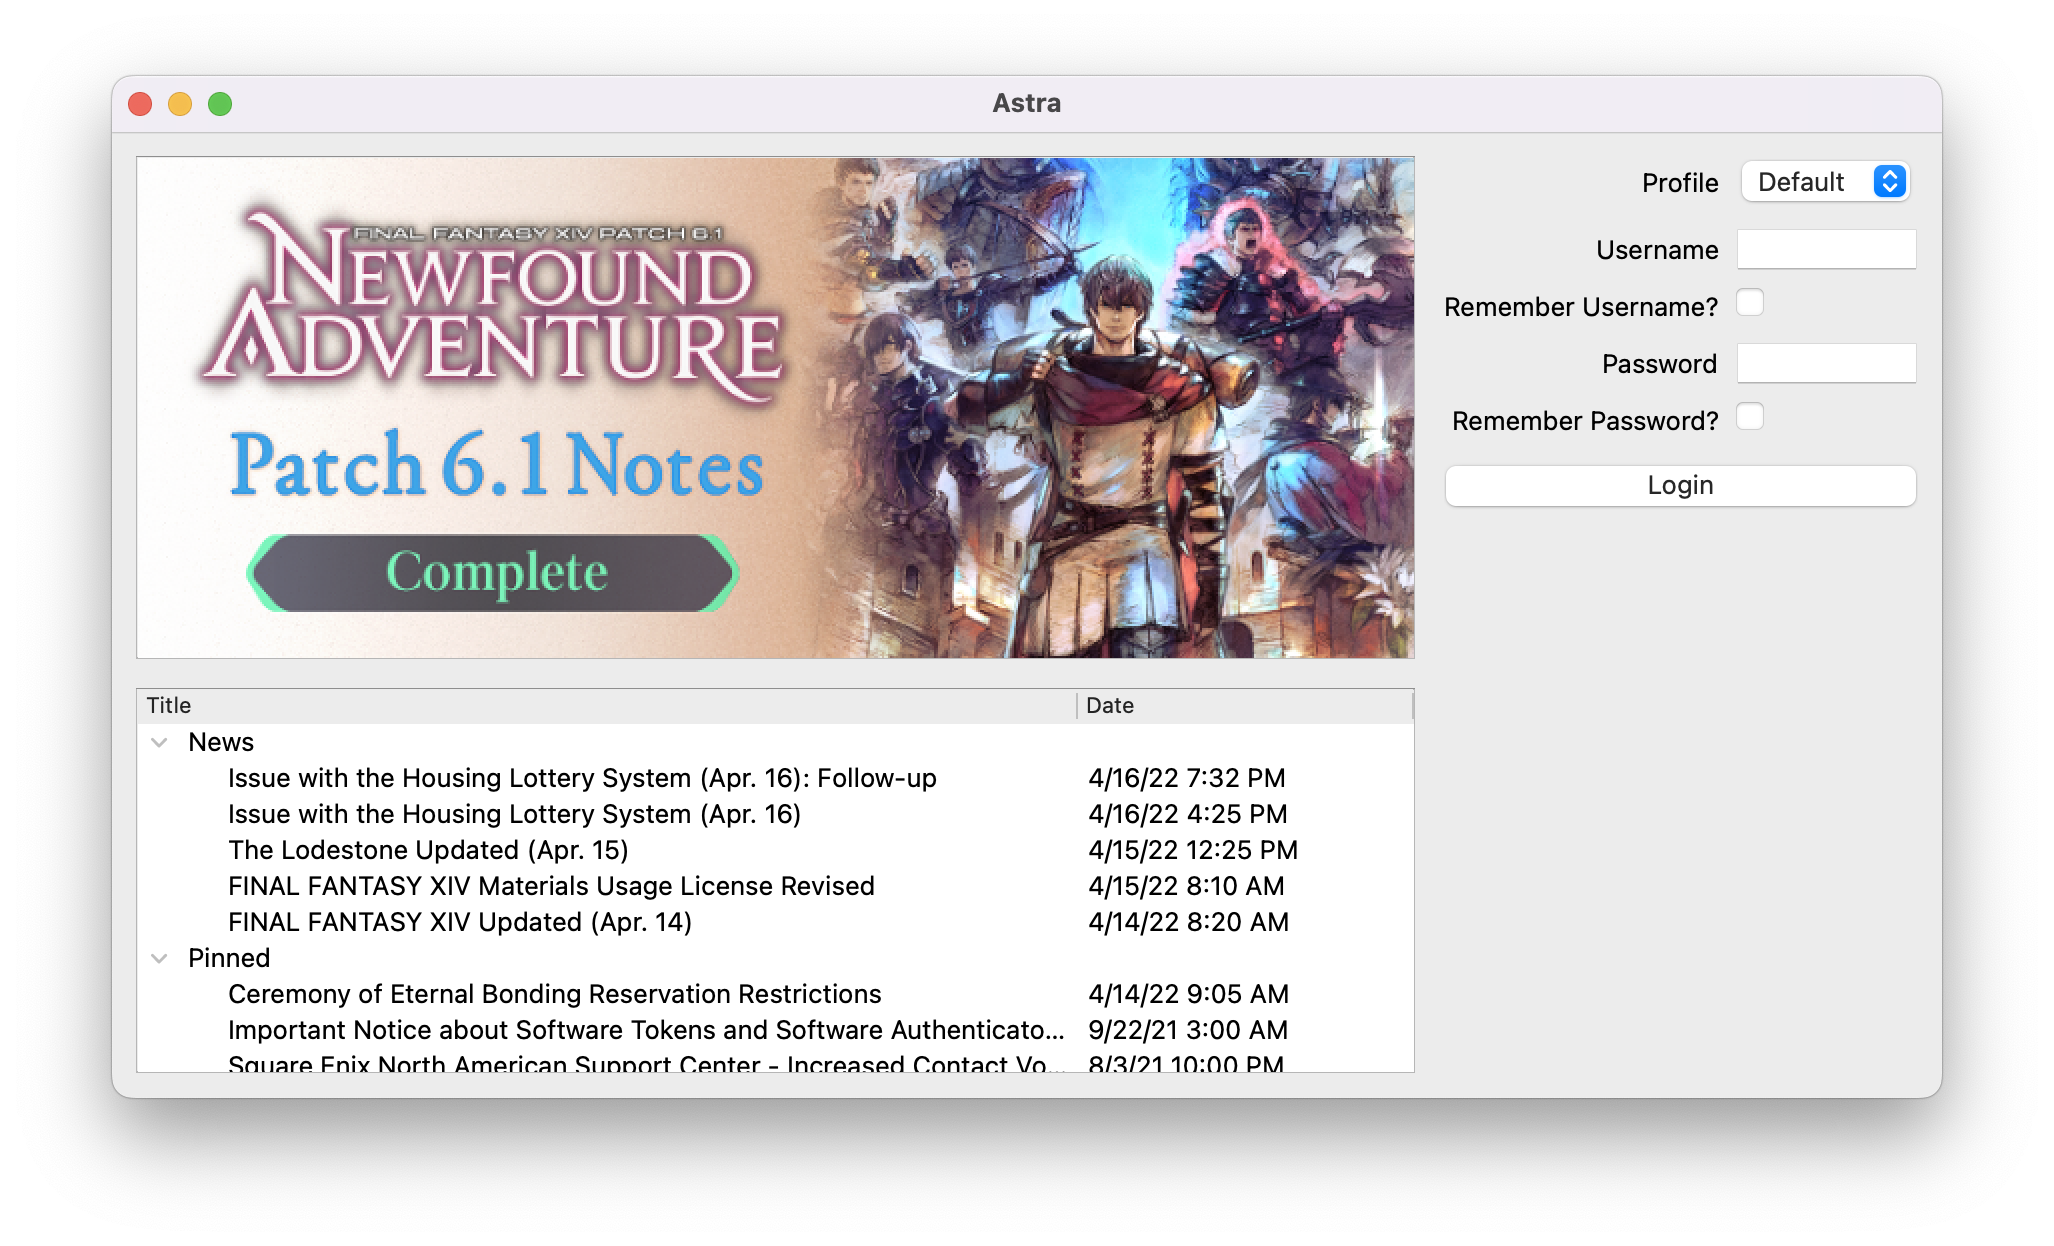Click the date '4/16/22 4:25 PM'
Viewport: 2054px width, 1246px height.
point(1188,814)
